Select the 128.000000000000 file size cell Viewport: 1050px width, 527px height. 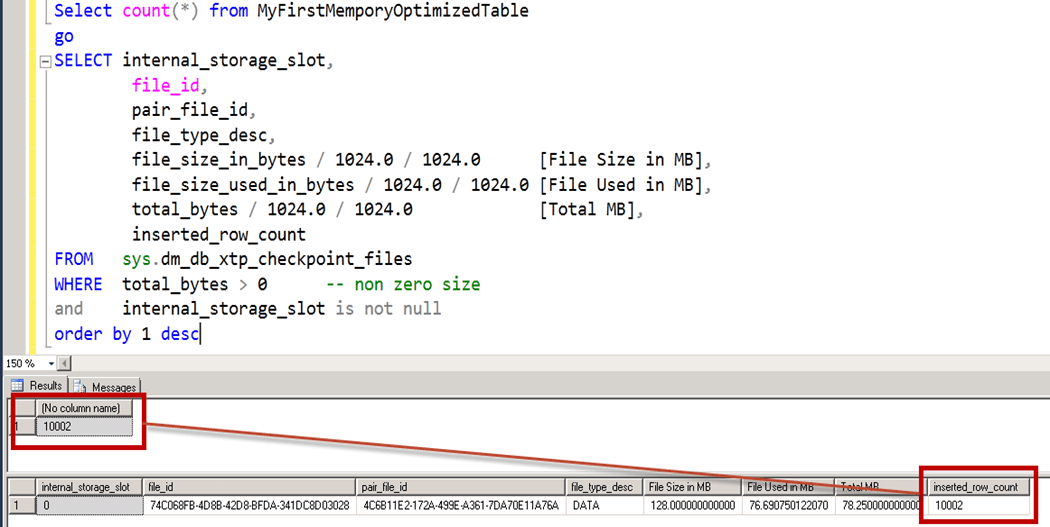coord(690,506)
